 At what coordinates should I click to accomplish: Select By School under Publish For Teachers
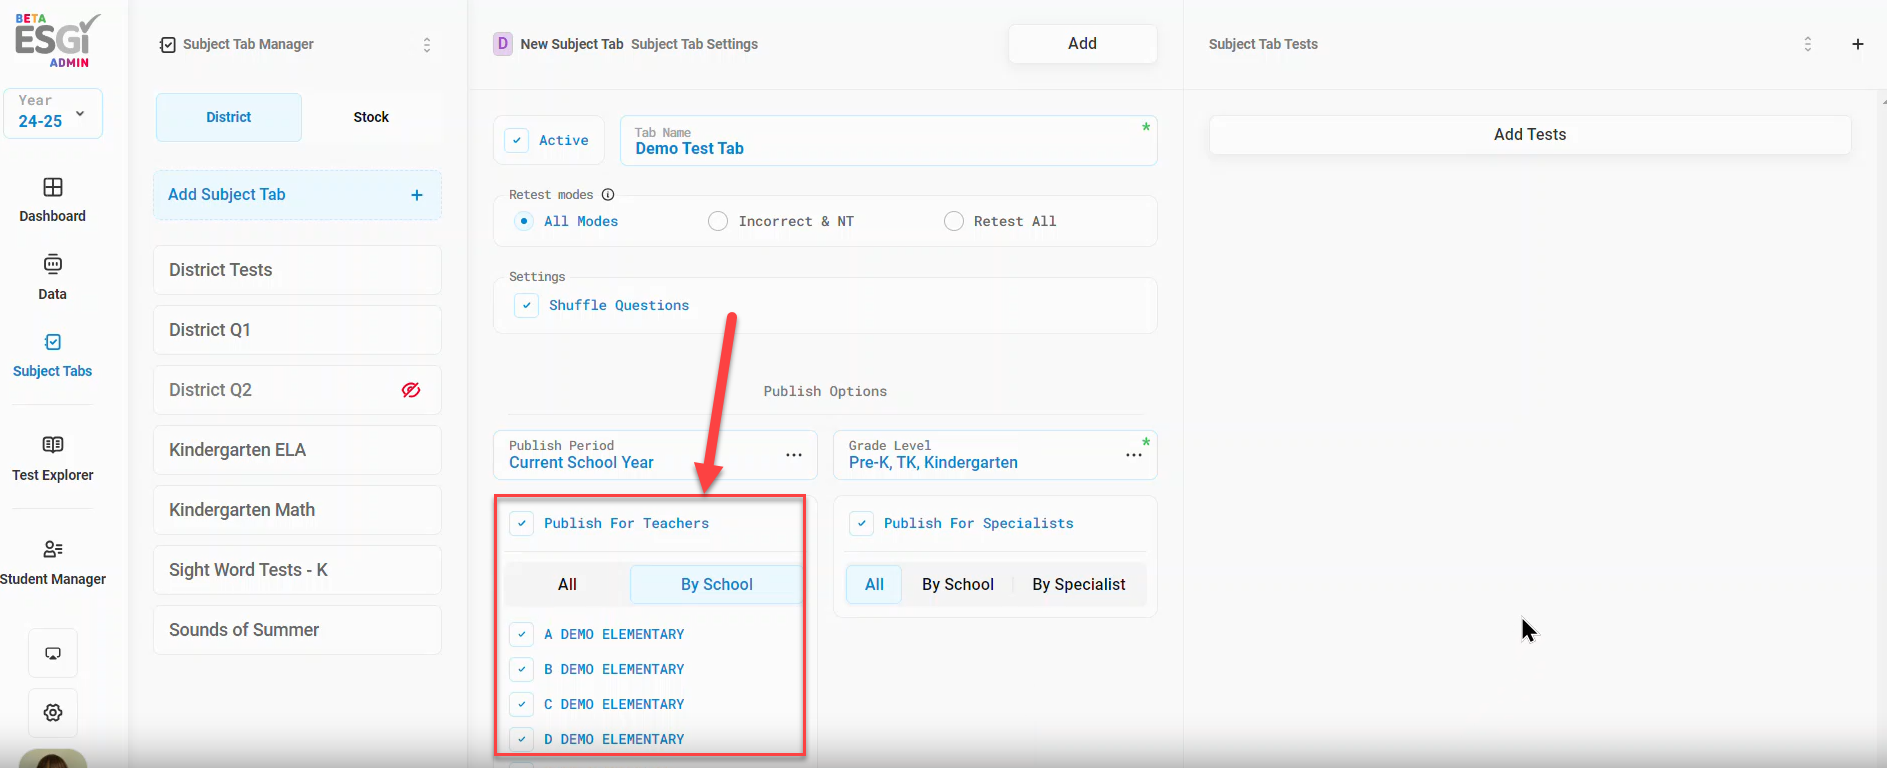point(717,584)
